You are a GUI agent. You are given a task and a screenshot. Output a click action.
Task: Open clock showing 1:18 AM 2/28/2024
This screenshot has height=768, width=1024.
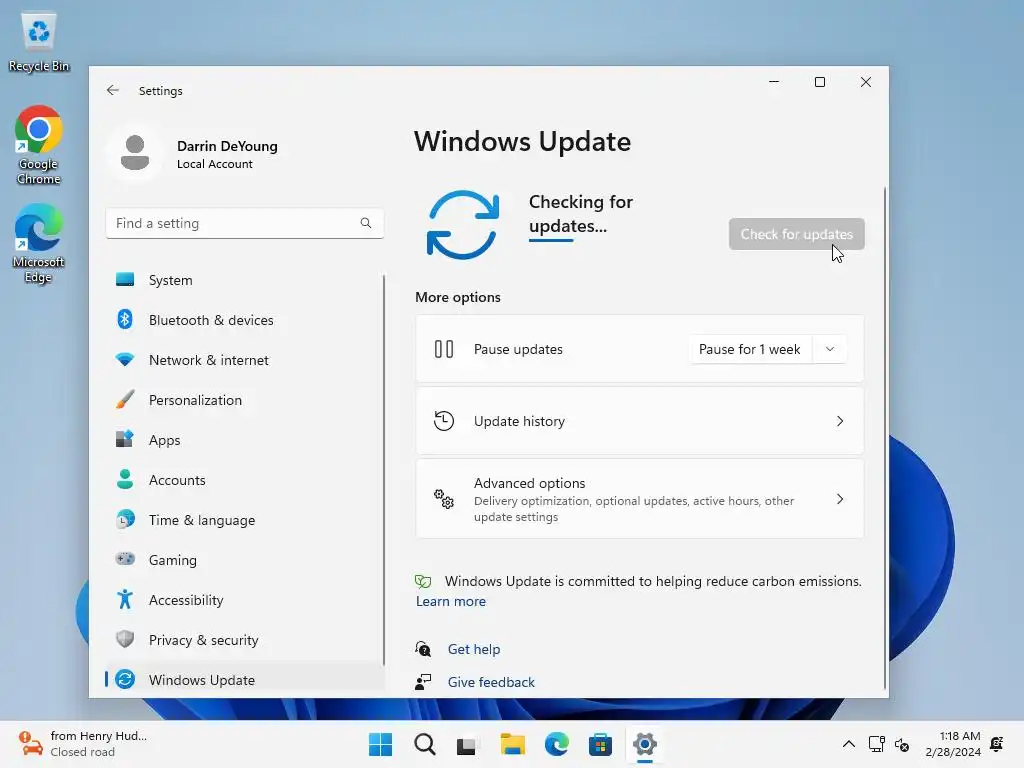(x=953, y=744)
